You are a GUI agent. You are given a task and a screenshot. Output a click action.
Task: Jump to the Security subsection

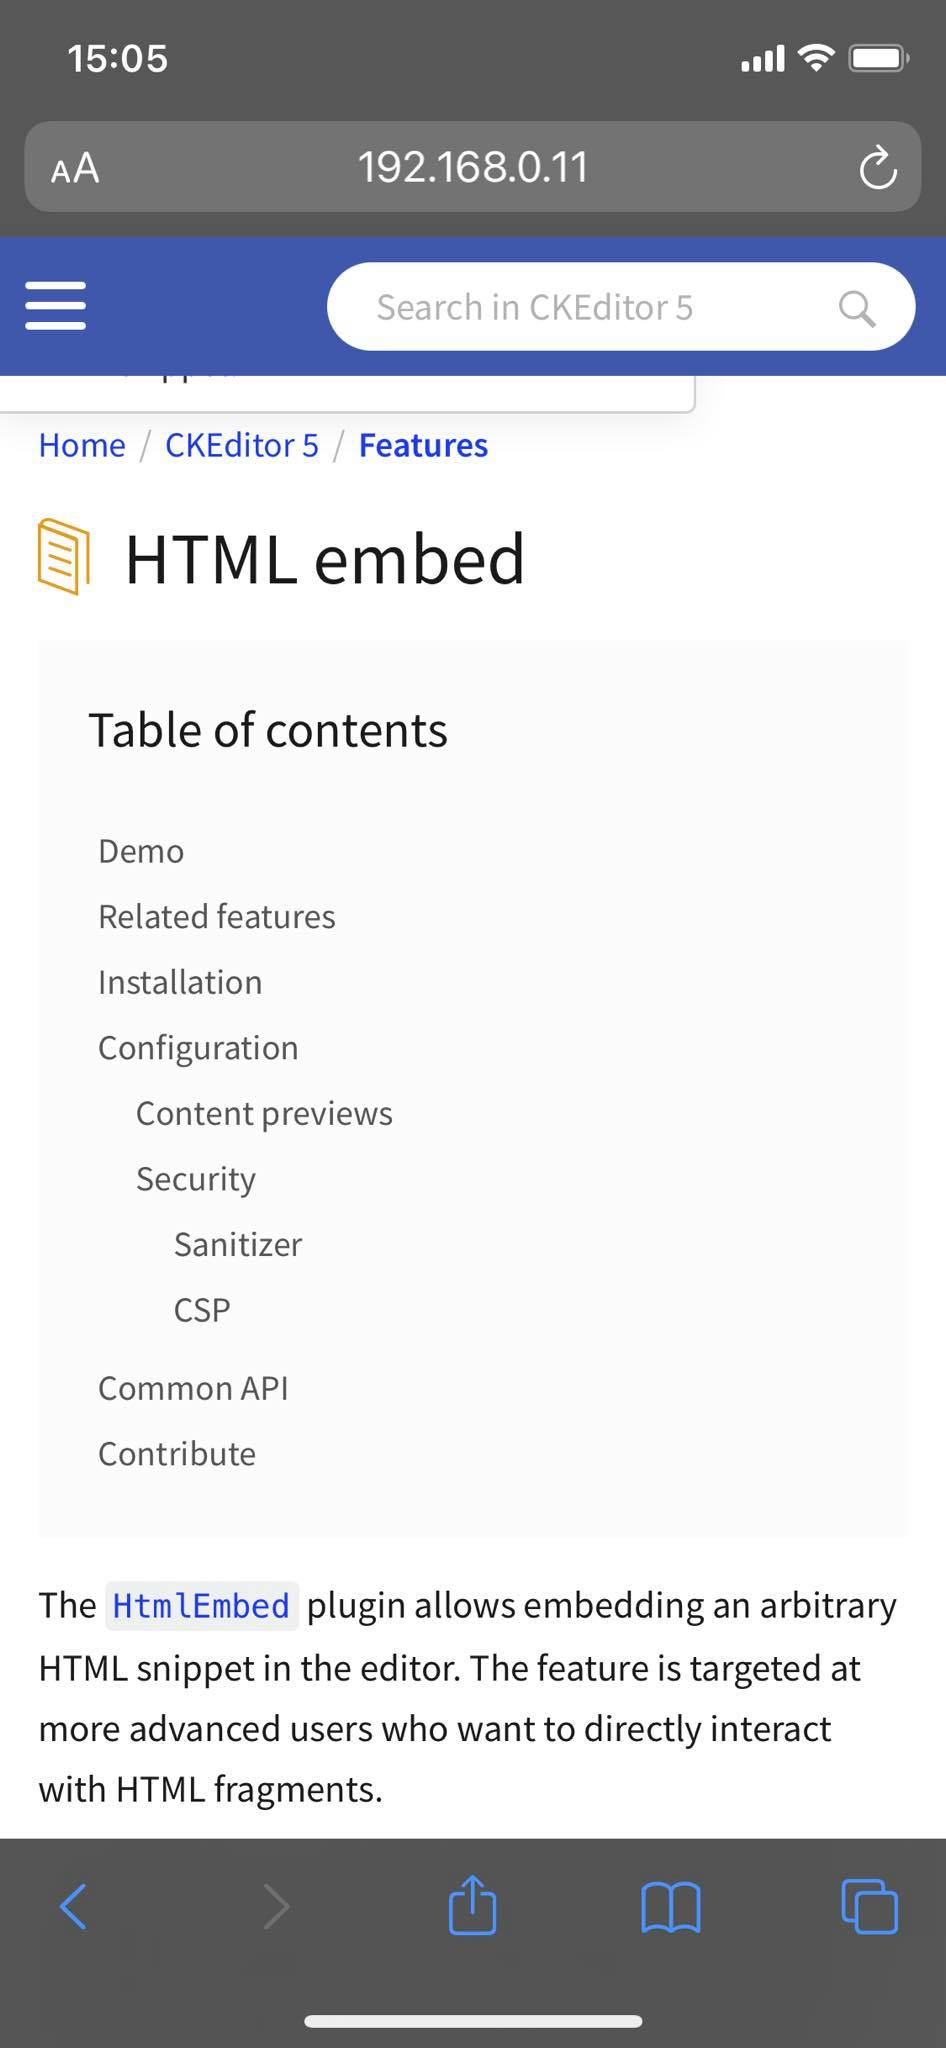(x=195, y=1179)
